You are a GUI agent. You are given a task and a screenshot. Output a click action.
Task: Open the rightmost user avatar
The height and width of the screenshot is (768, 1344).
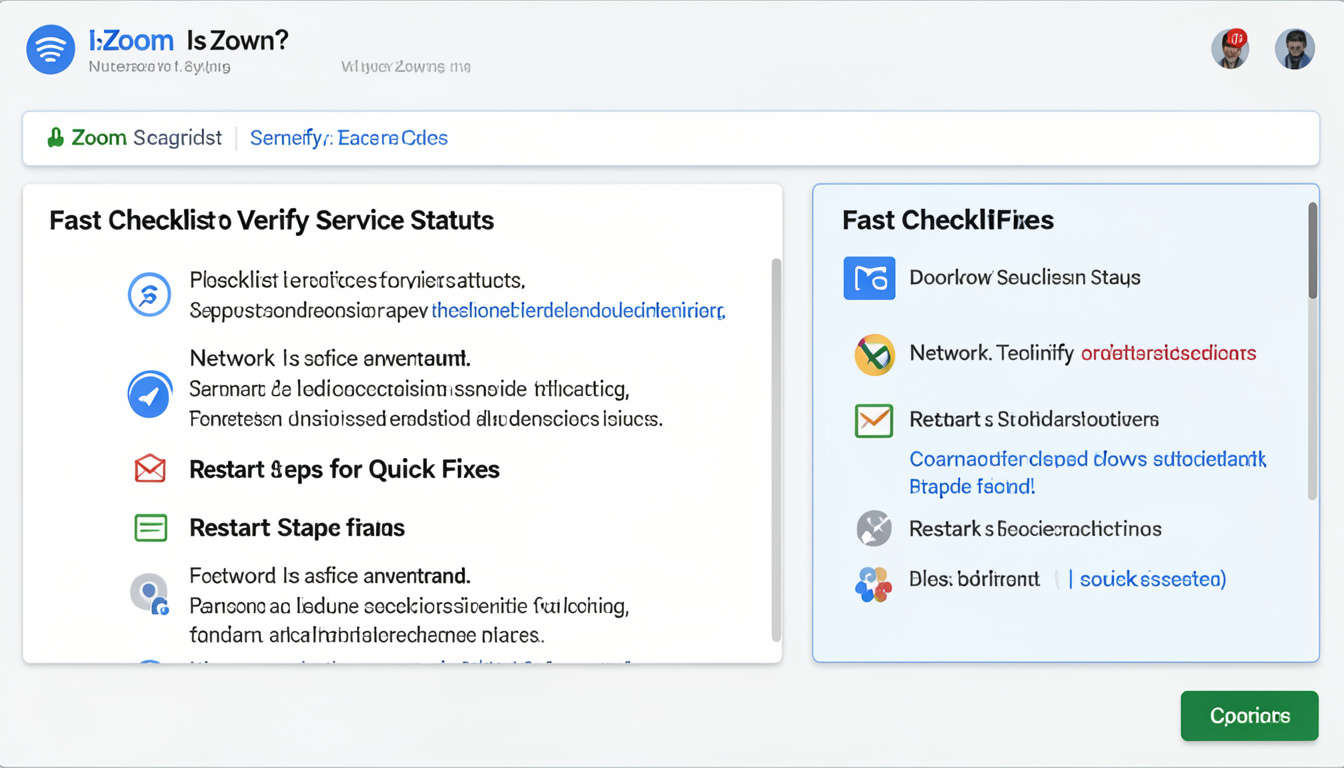[x=1296, y=48]
